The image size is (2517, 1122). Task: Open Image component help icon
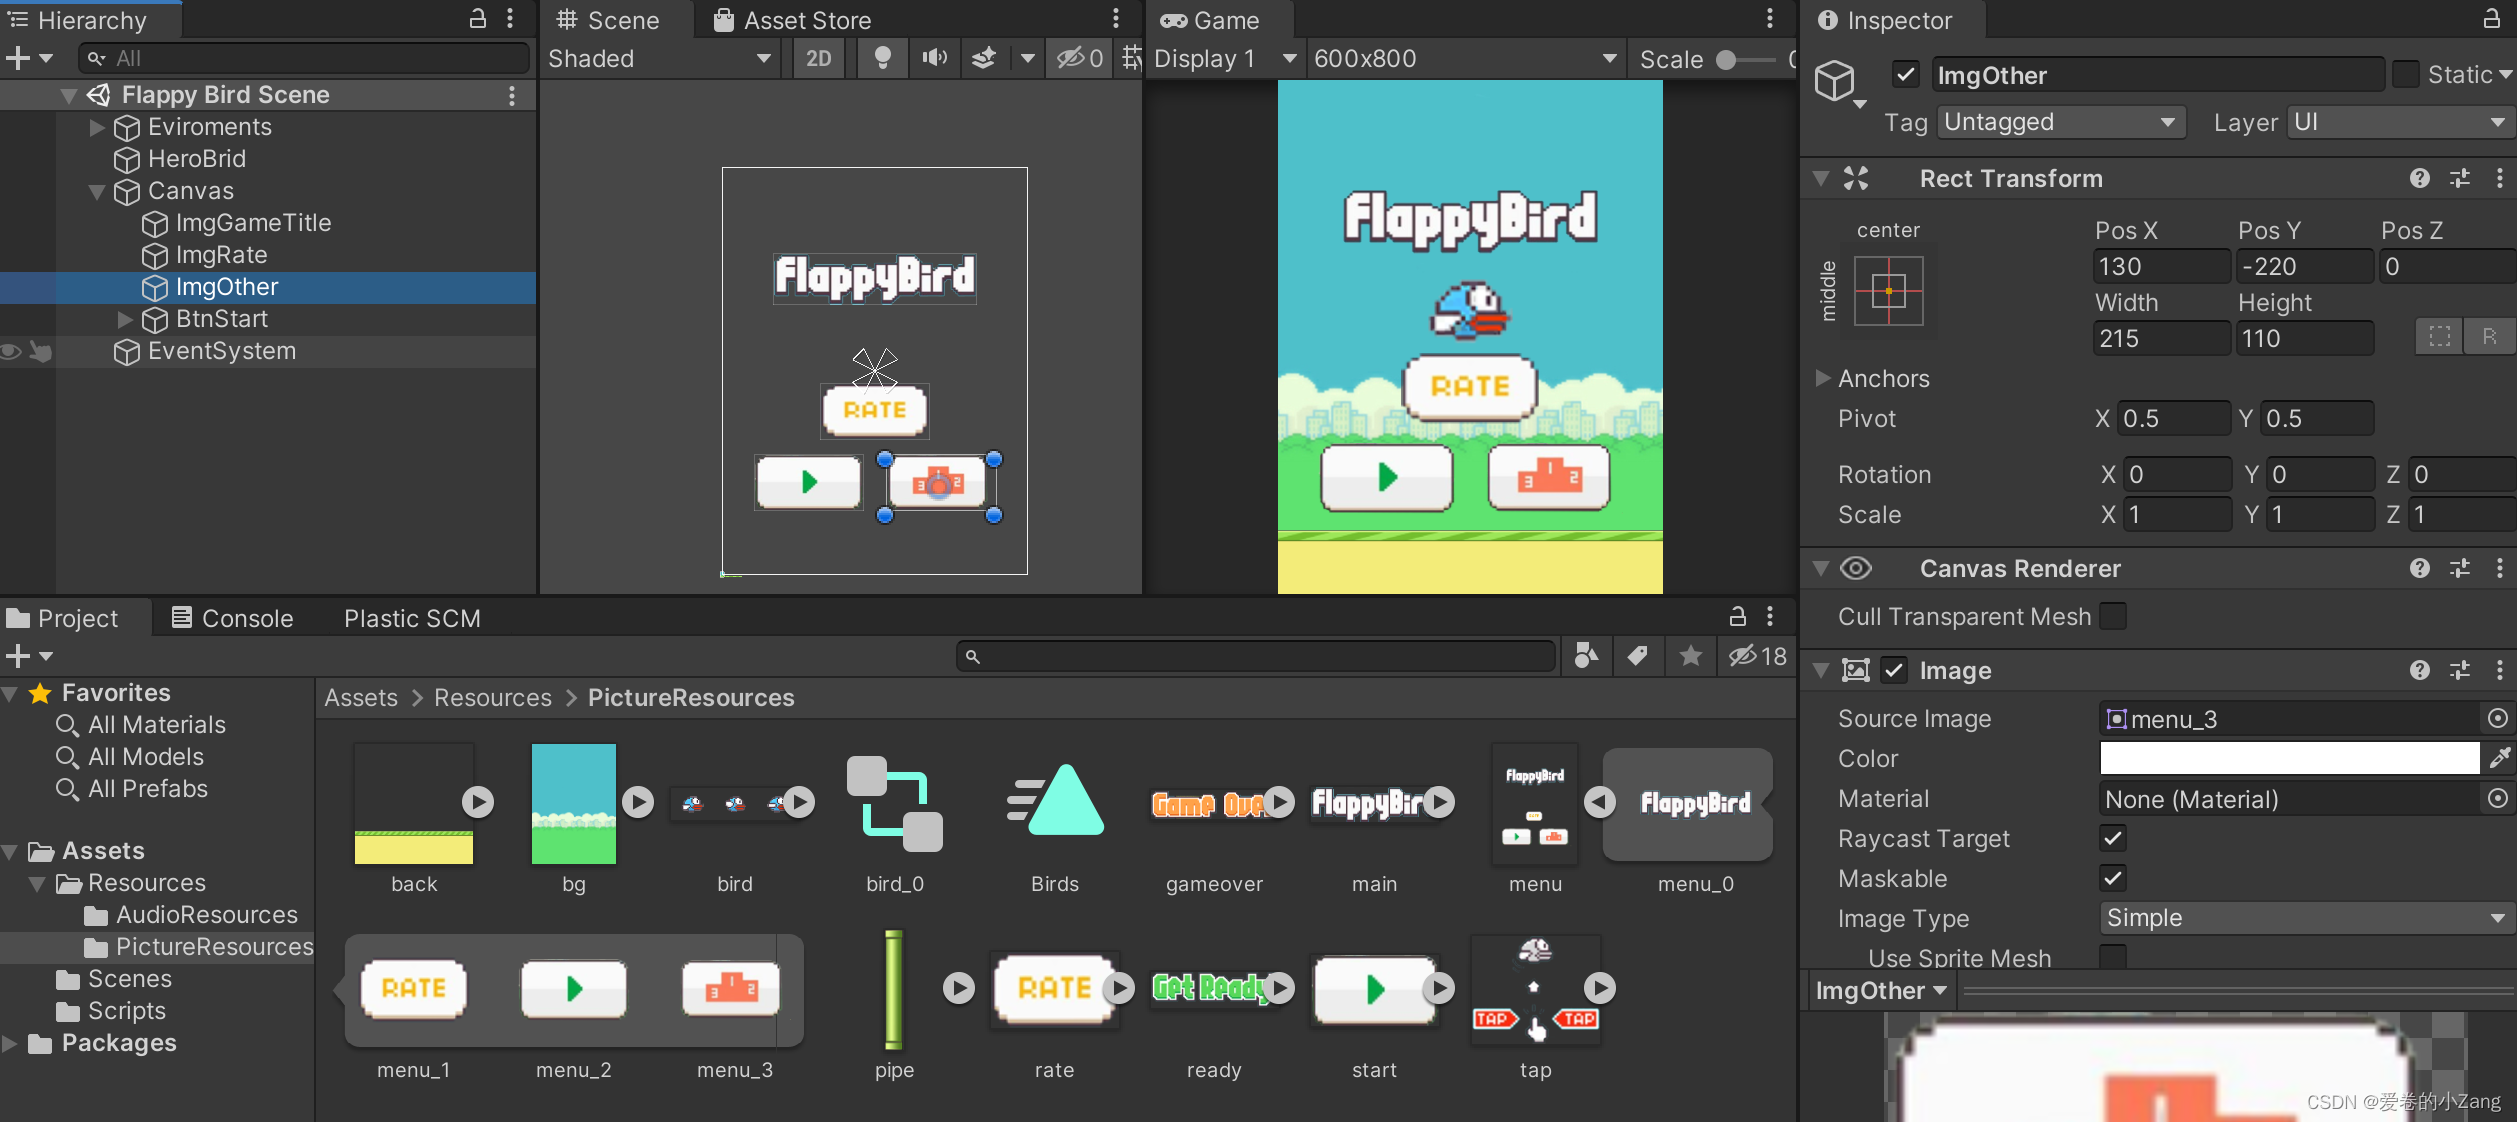pyautogui.click(x=2419, y=670)
